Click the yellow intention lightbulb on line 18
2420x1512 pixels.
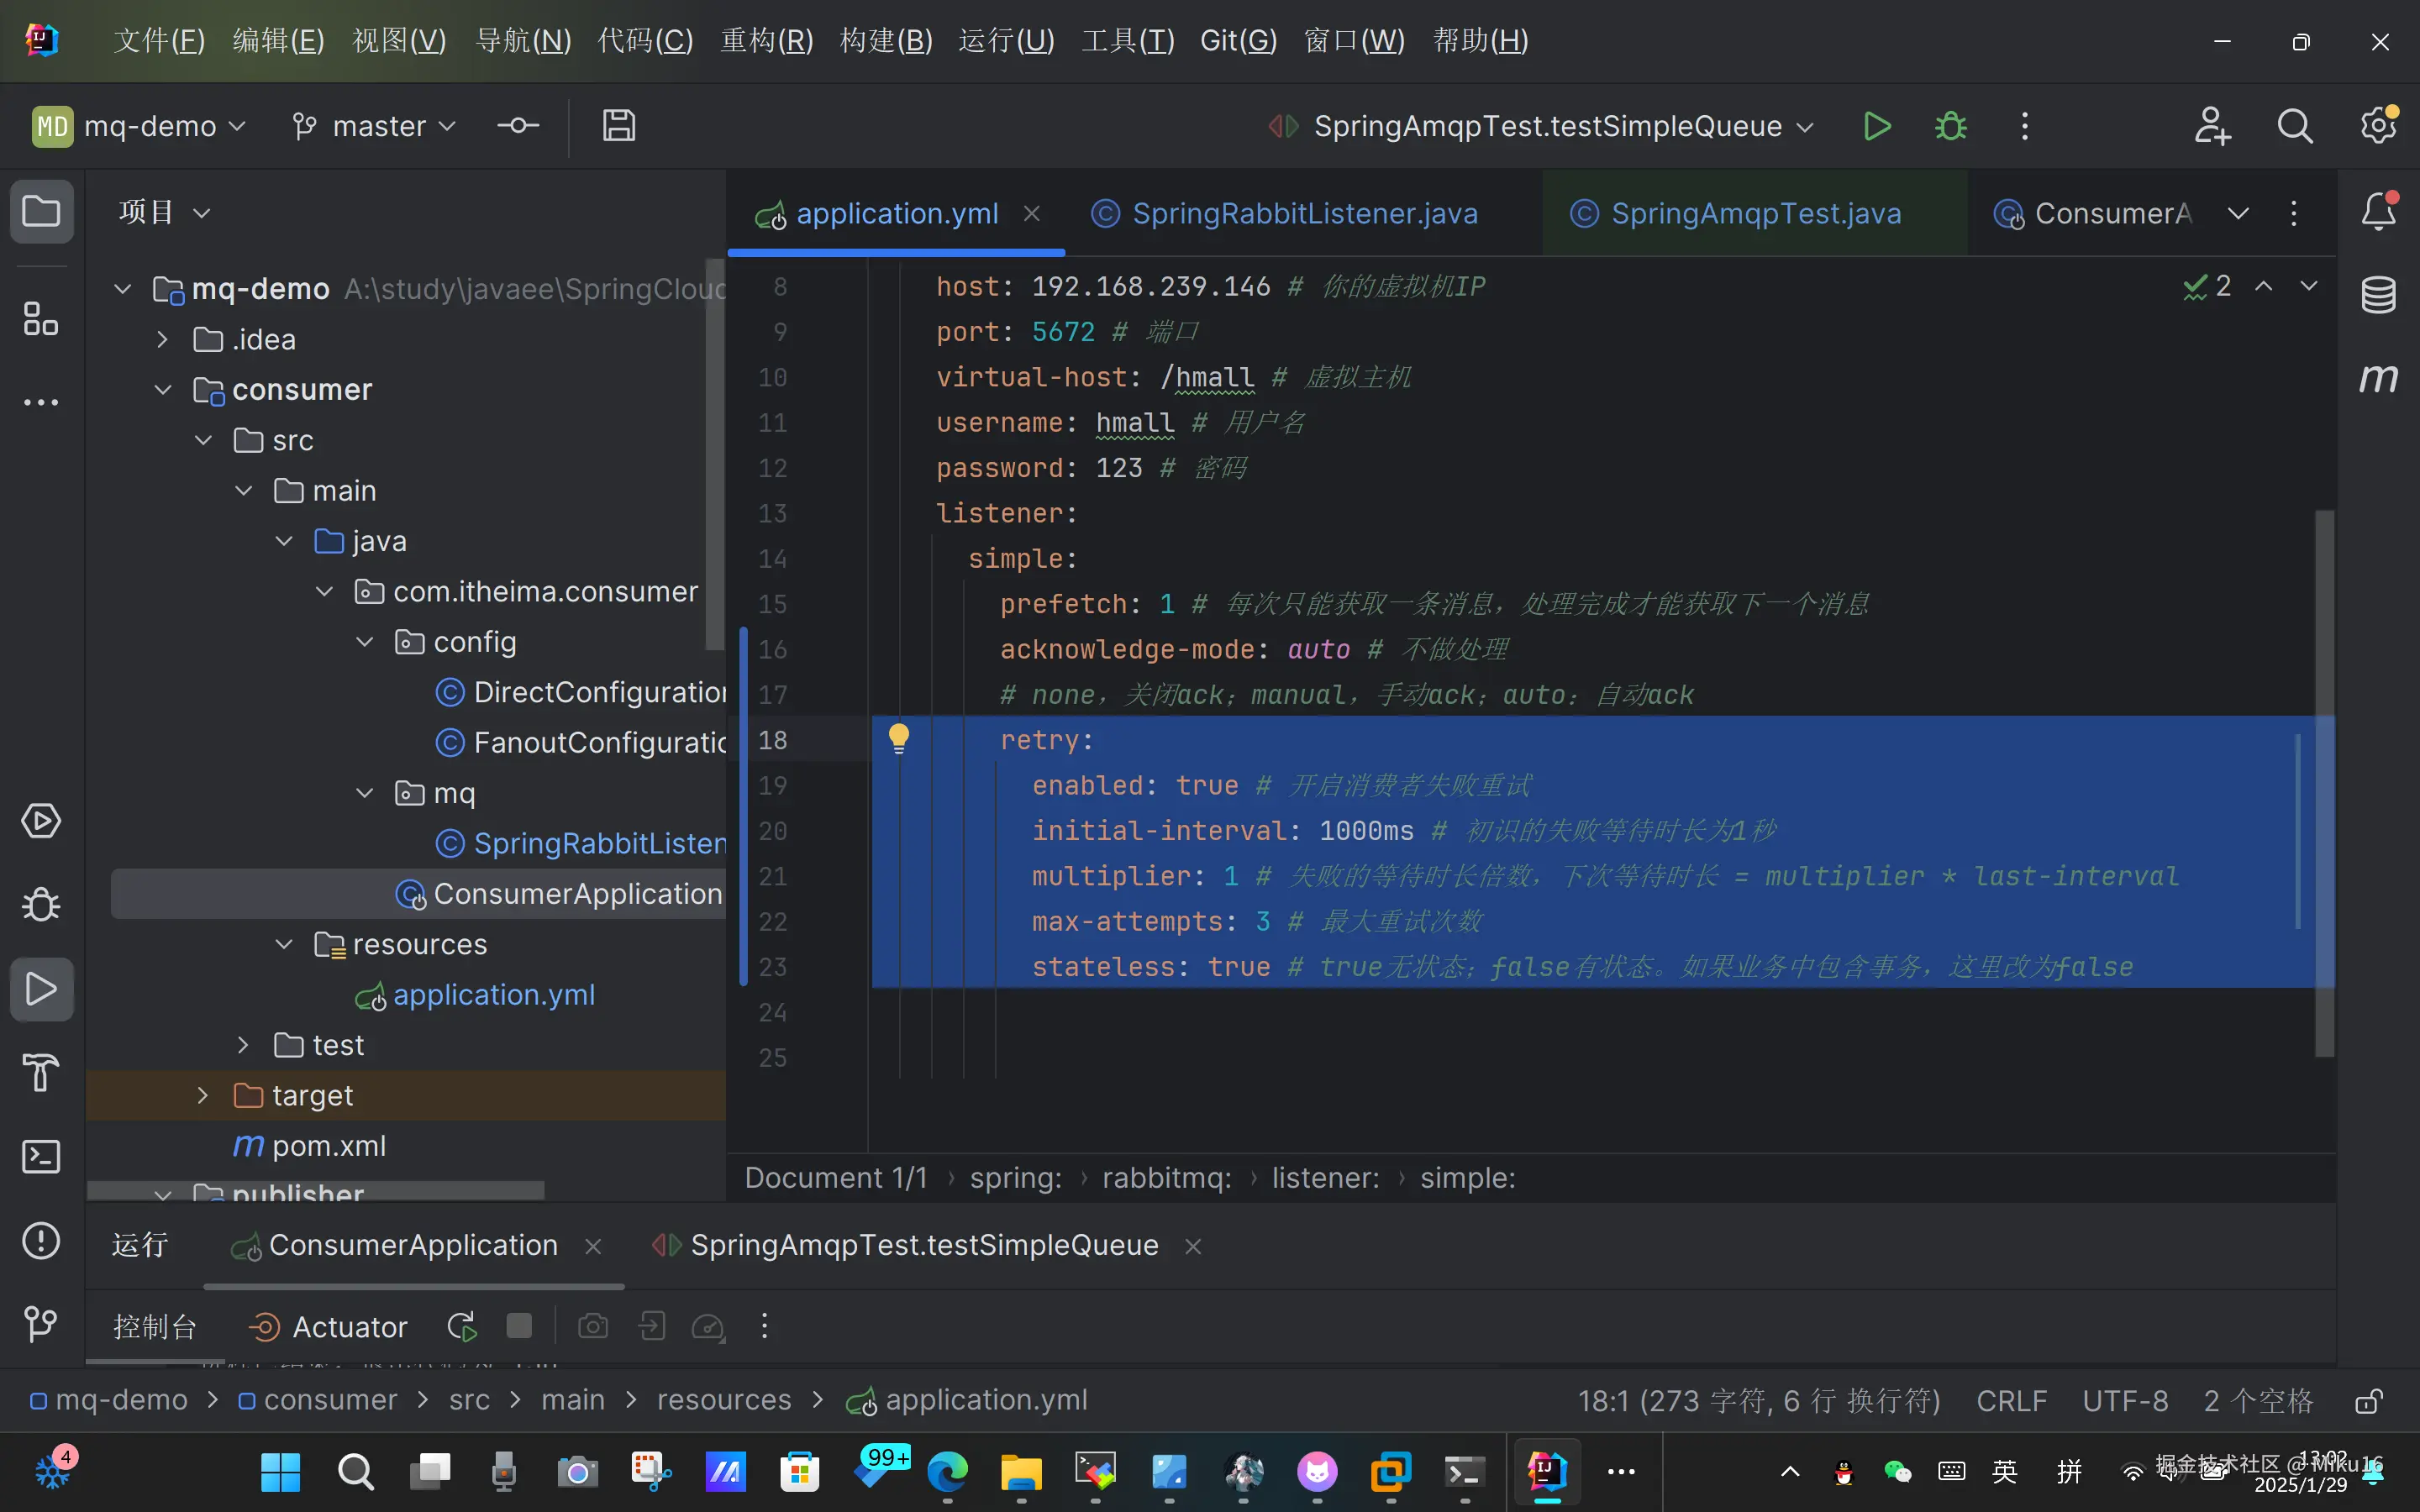(898, 738)
